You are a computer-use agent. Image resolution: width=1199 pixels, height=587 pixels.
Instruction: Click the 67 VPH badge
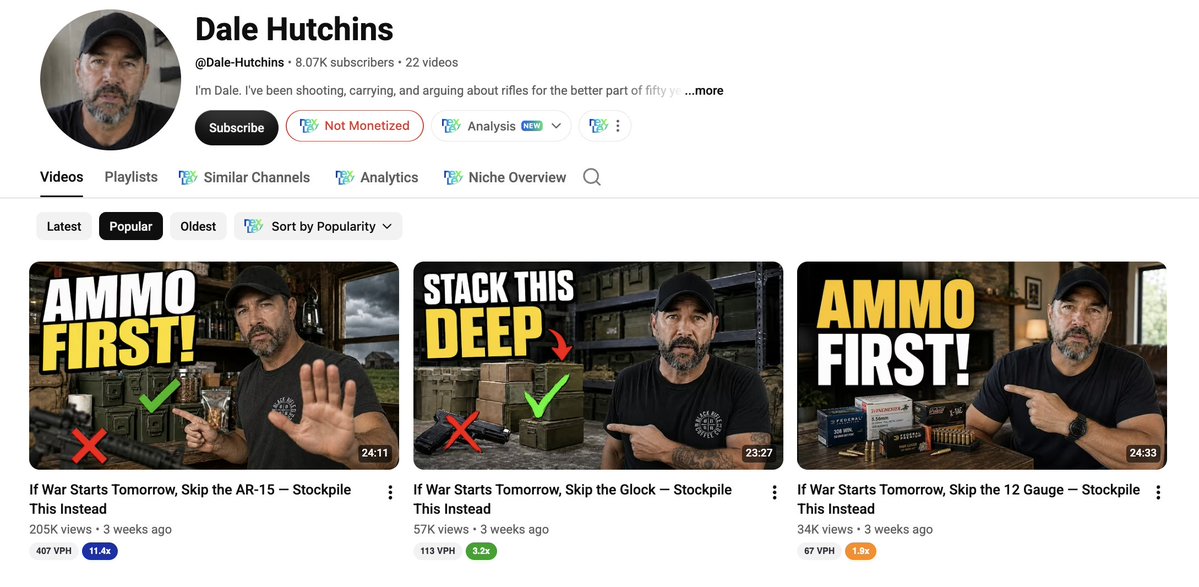coord(819,550)
